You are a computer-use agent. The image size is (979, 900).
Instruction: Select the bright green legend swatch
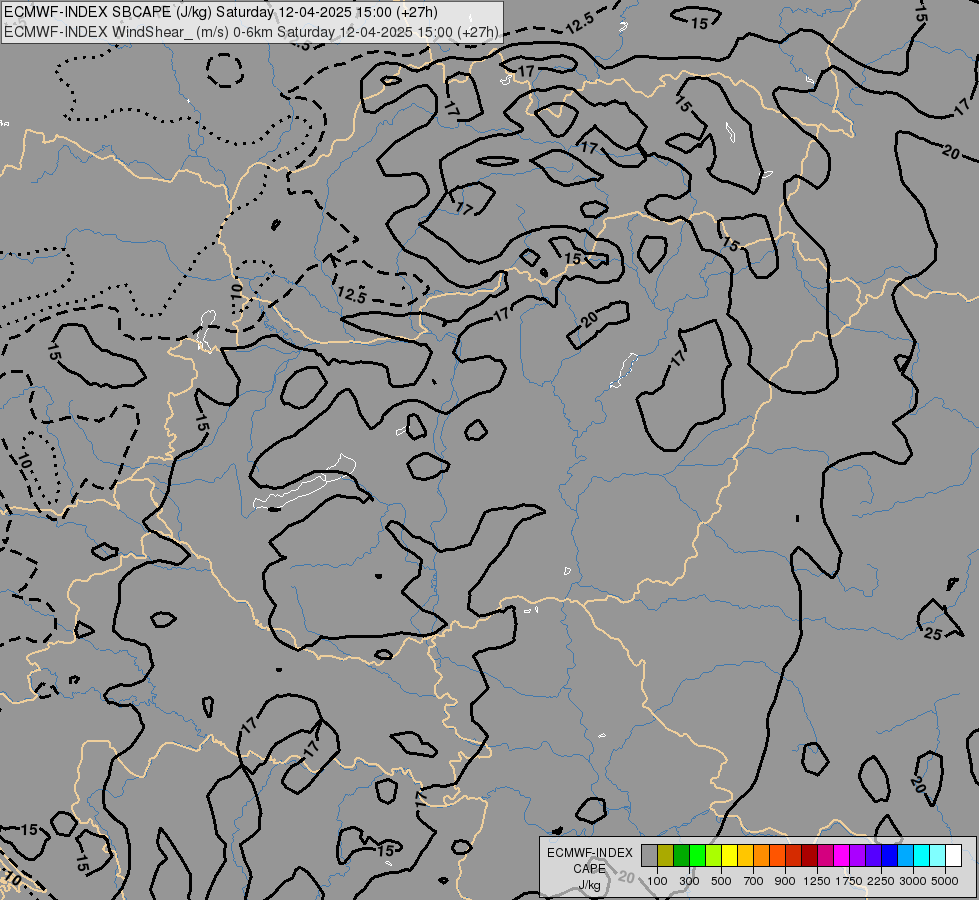coord(697,855)
